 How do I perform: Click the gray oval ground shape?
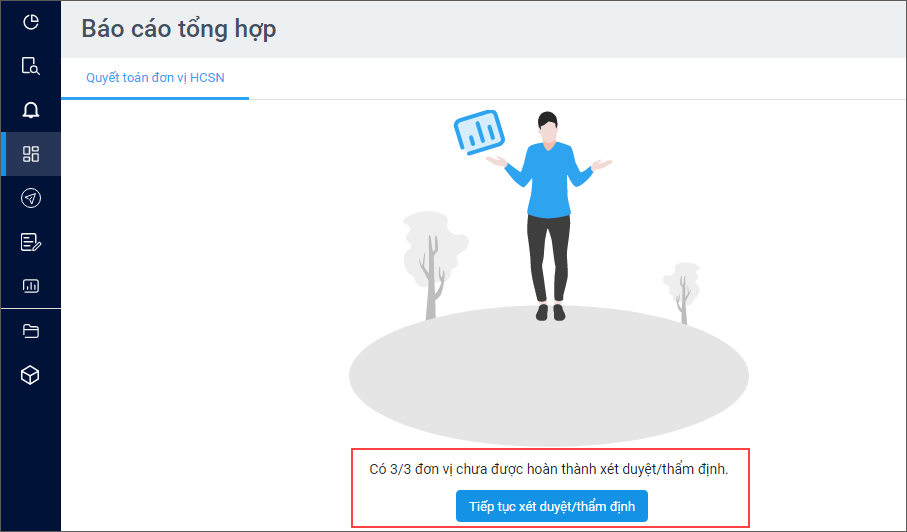548,376
